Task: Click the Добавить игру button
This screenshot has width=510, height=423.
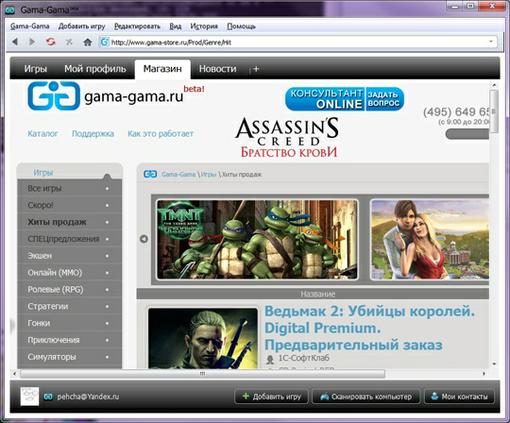Action: 272,397
